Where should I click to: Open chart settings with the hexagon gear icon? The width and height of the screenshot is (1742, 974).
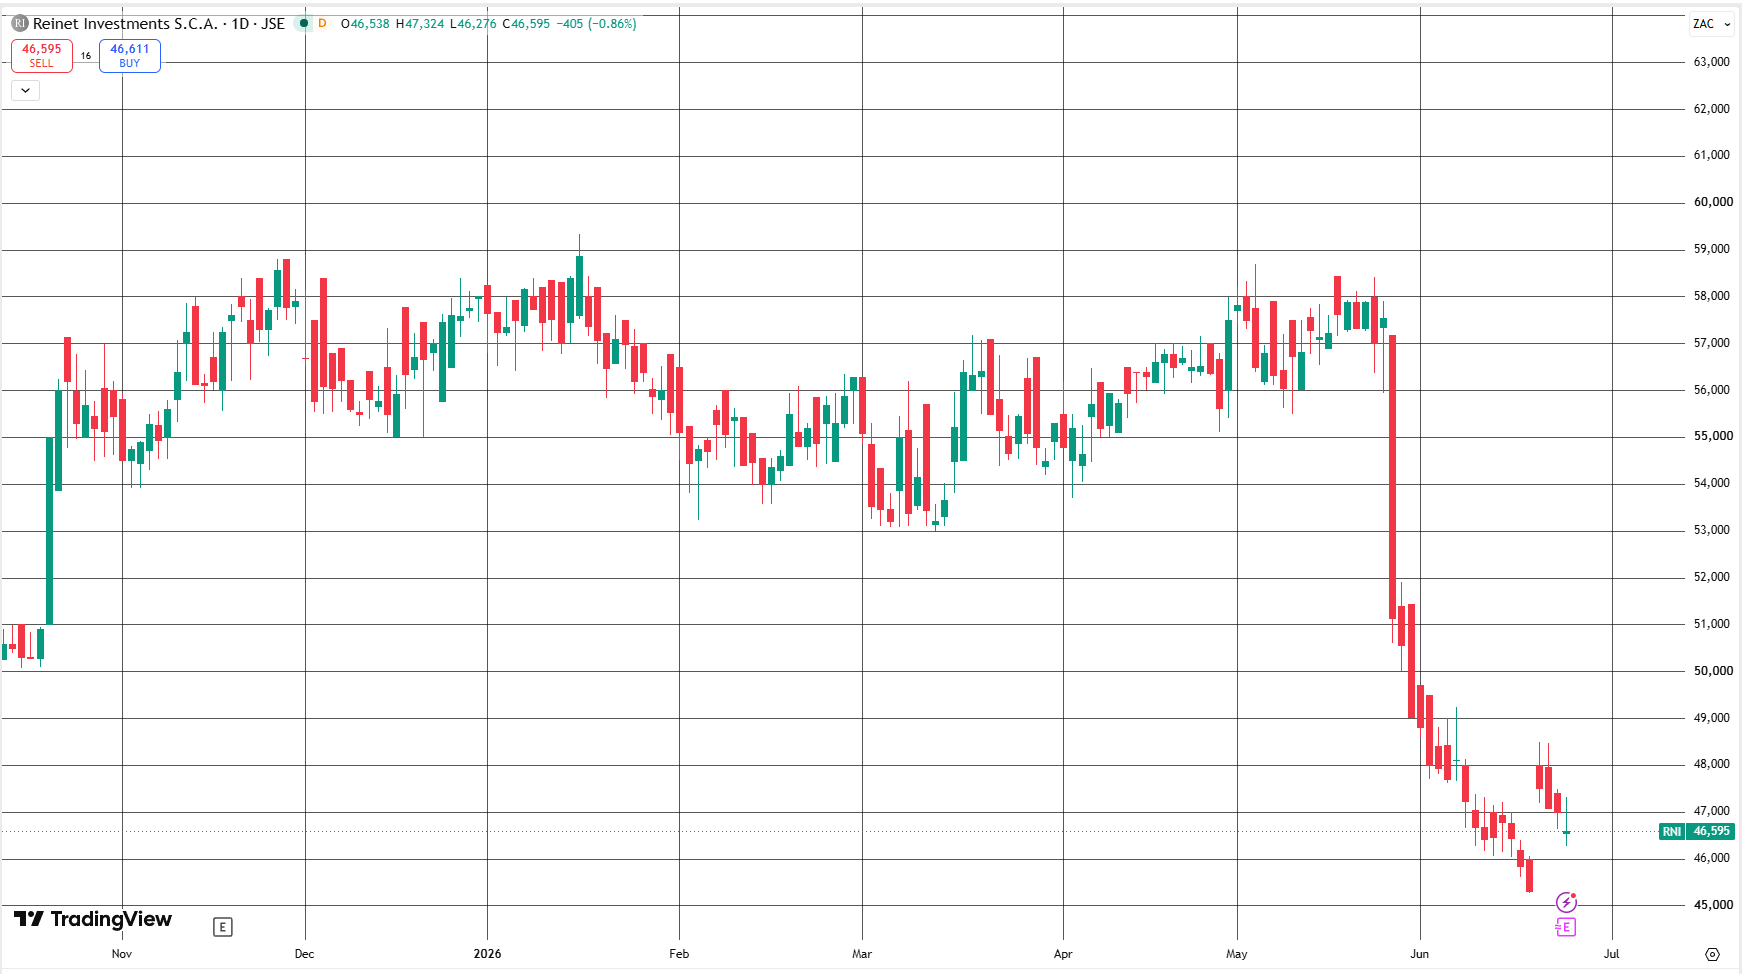click(x=1712, y=954)
